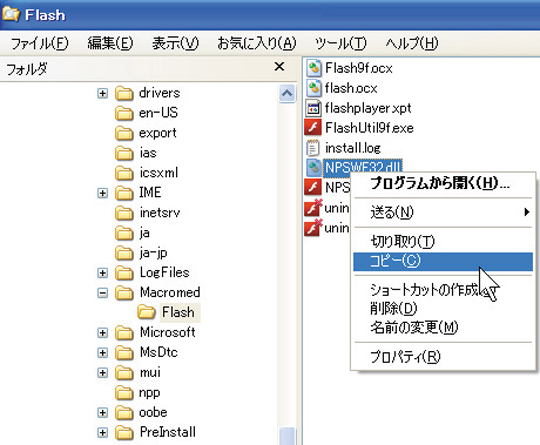Click the inetsrv folder icon
This screenshot has height=445, width=540.
124,213
